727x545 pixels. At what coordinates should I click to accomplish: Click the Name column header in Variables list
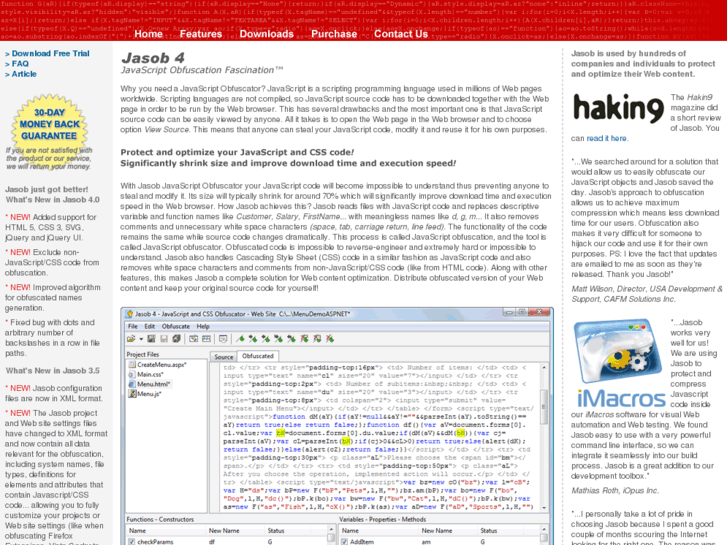click(x=378, y=531)
